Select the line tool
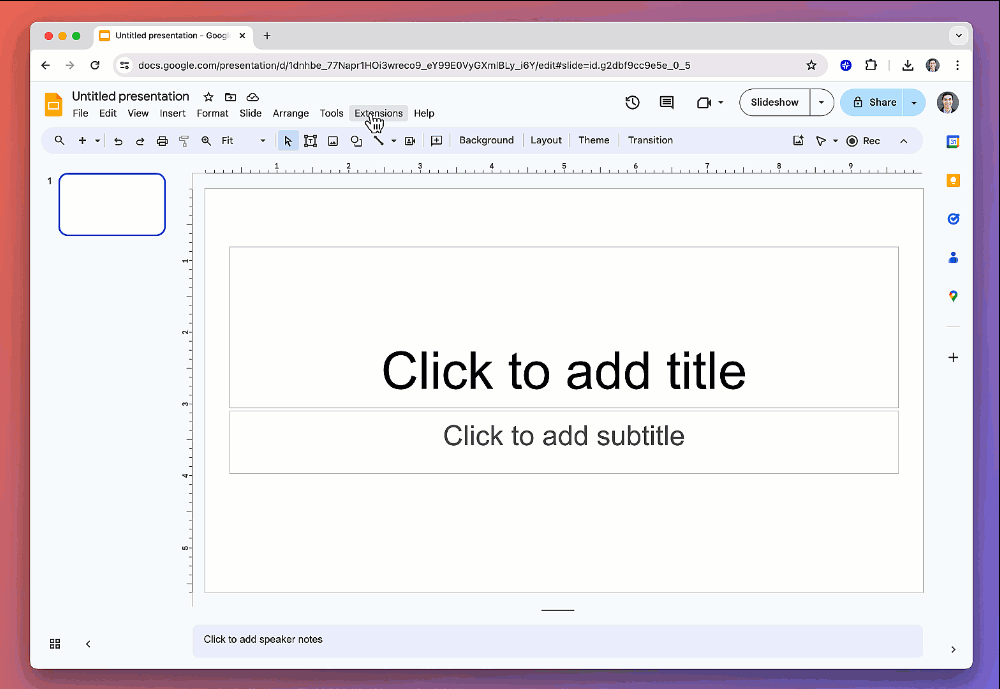Image resolution: width=1000 pixels, height=689 pixels. 379,141
